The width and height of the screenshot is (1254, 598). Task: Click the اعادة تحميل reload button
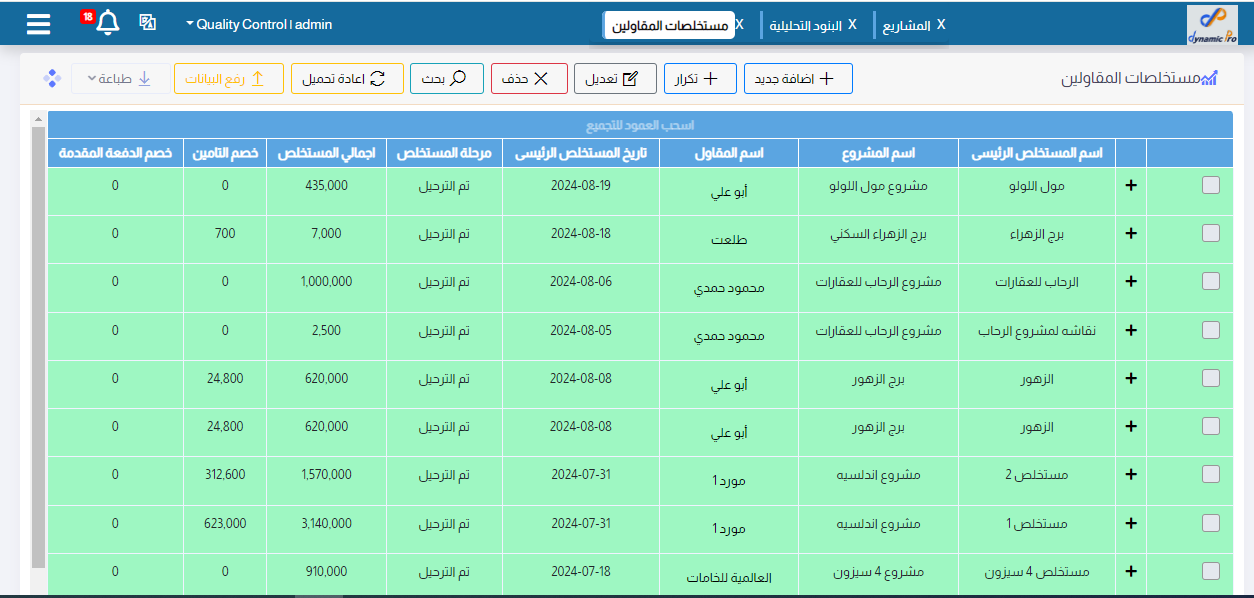click(x=347, y=78)
